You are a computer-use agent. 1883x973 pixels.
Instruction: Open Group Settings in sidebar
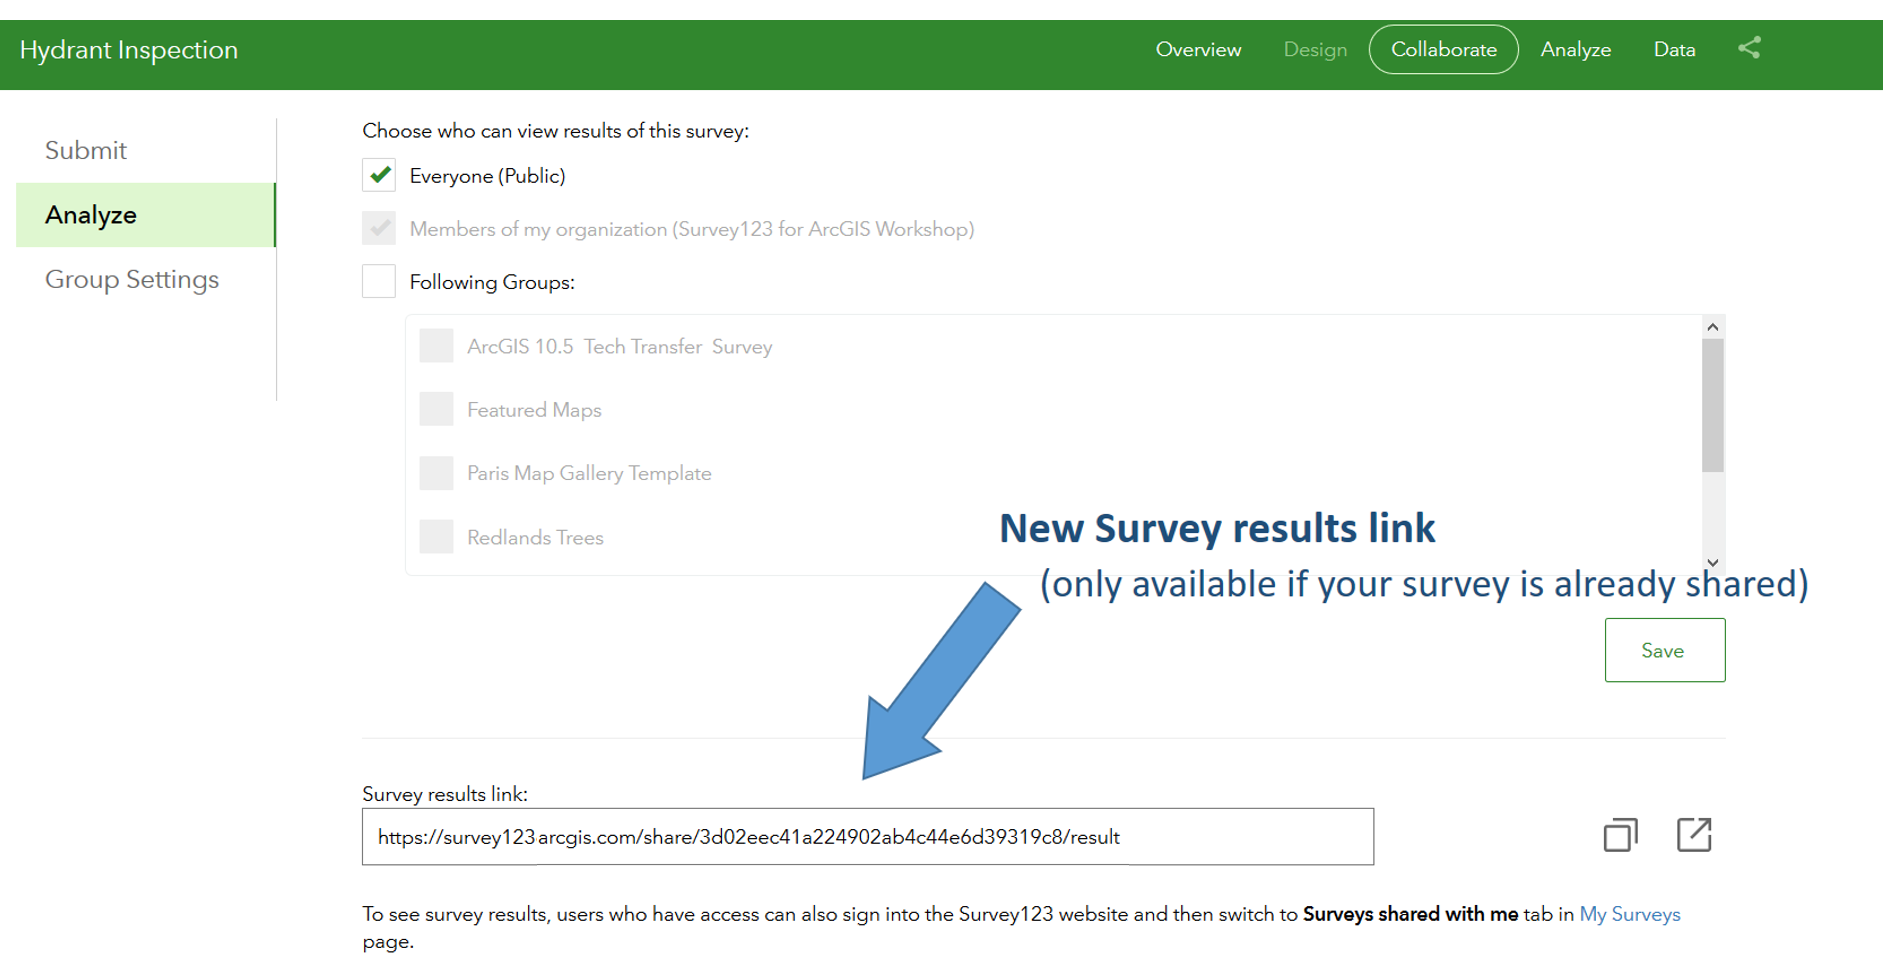click(132, 279)
